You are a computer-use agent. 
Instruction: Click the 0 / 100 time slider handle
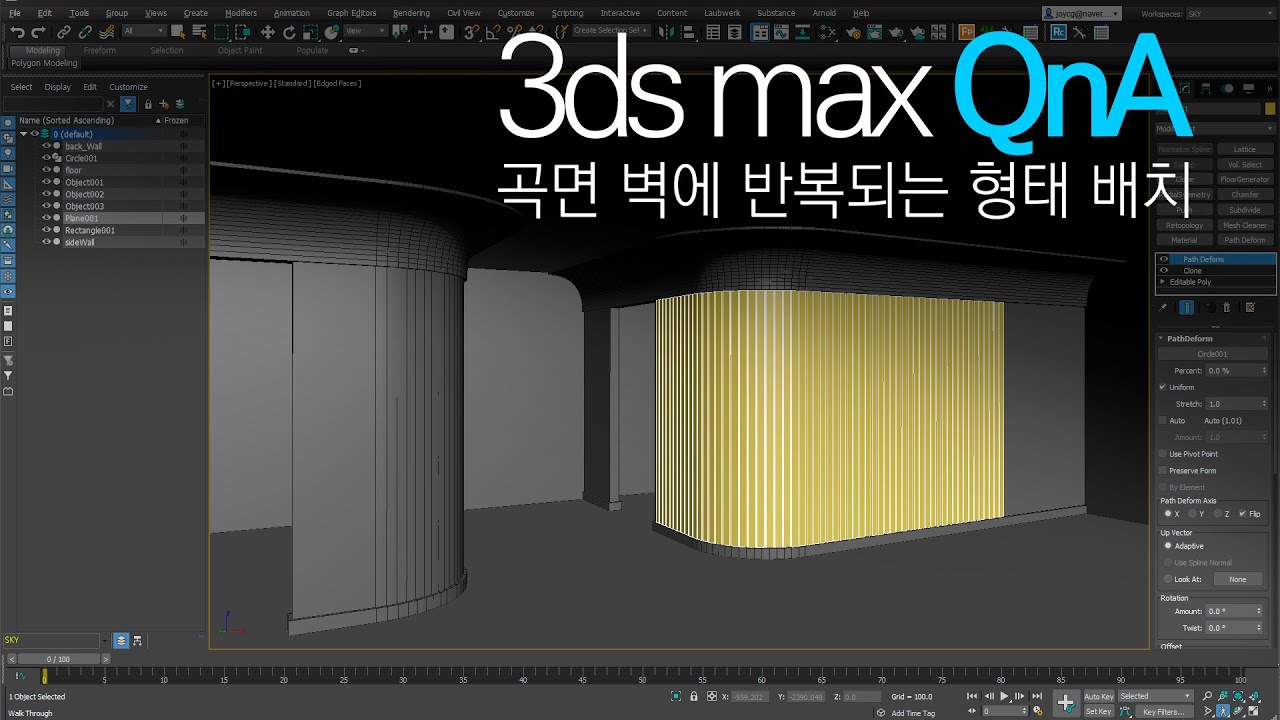pos(58,659)
